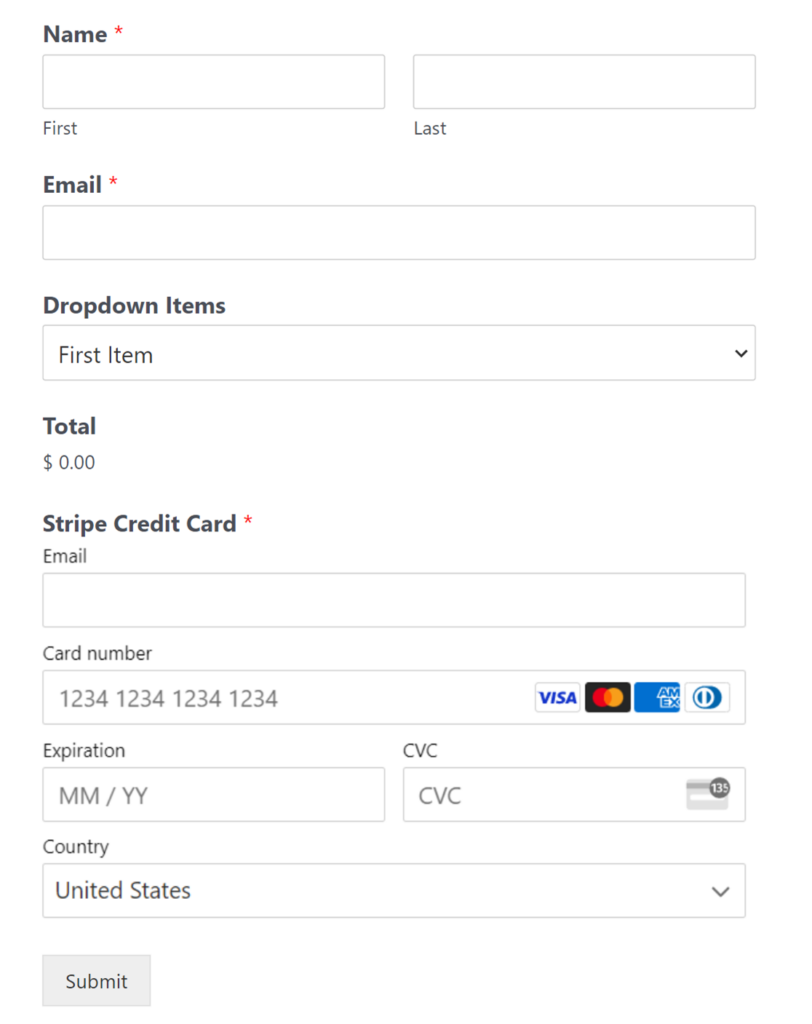Click the chevron on the Dropdown Items field
Image resolution: width=812 pixels, height=1024 pixels.
[741, 353]
